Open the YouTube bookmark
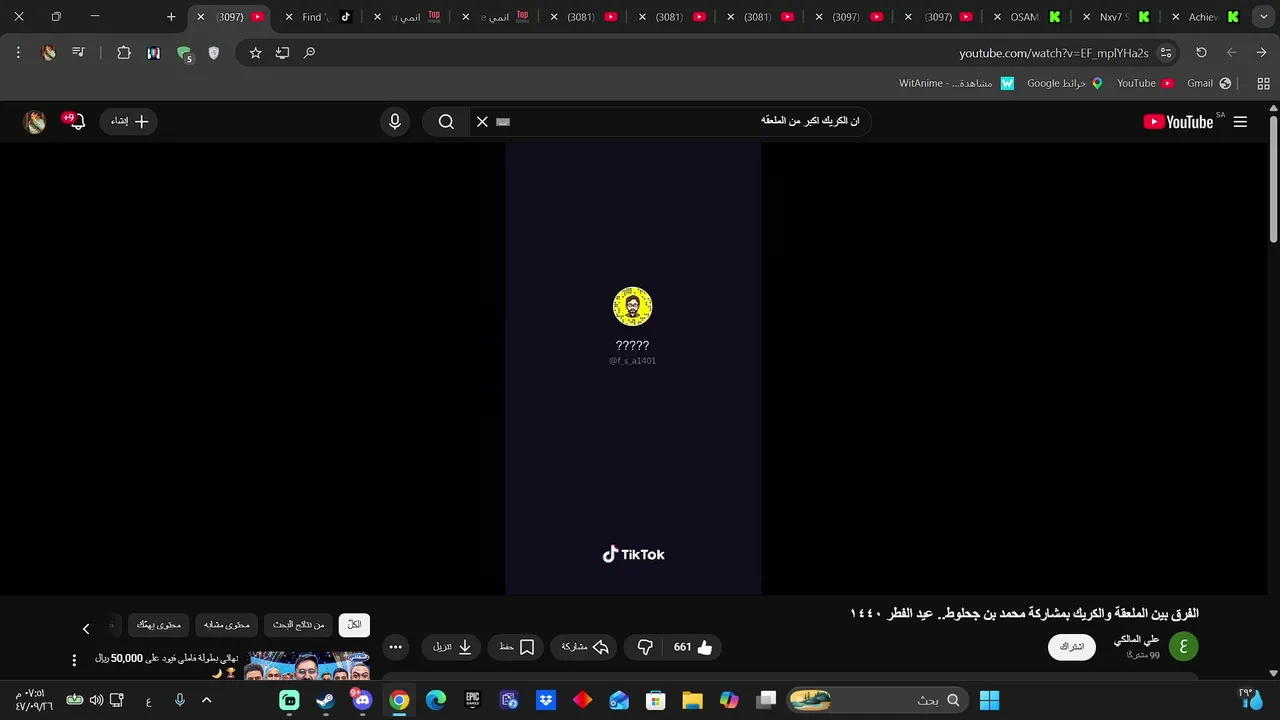 coord(1145,83)
